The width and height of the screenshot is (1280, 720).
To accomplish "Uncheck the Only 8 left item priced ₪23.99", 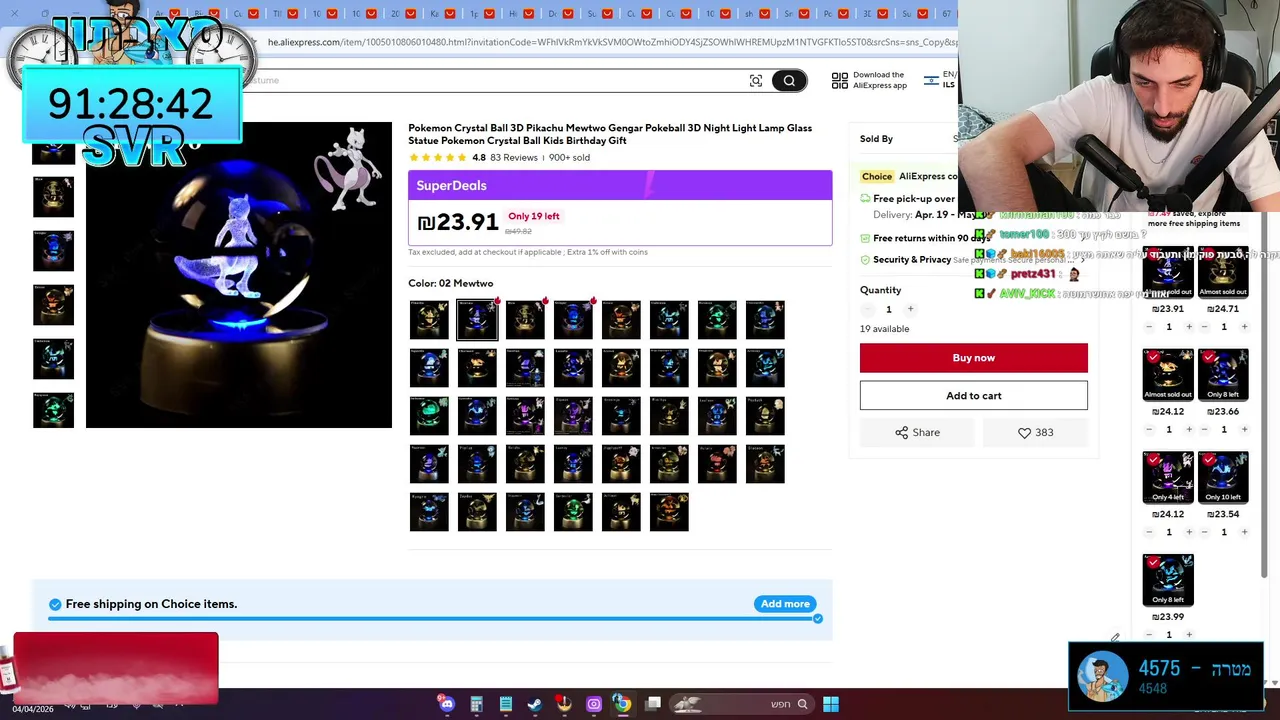I will tap(1153, 563).
